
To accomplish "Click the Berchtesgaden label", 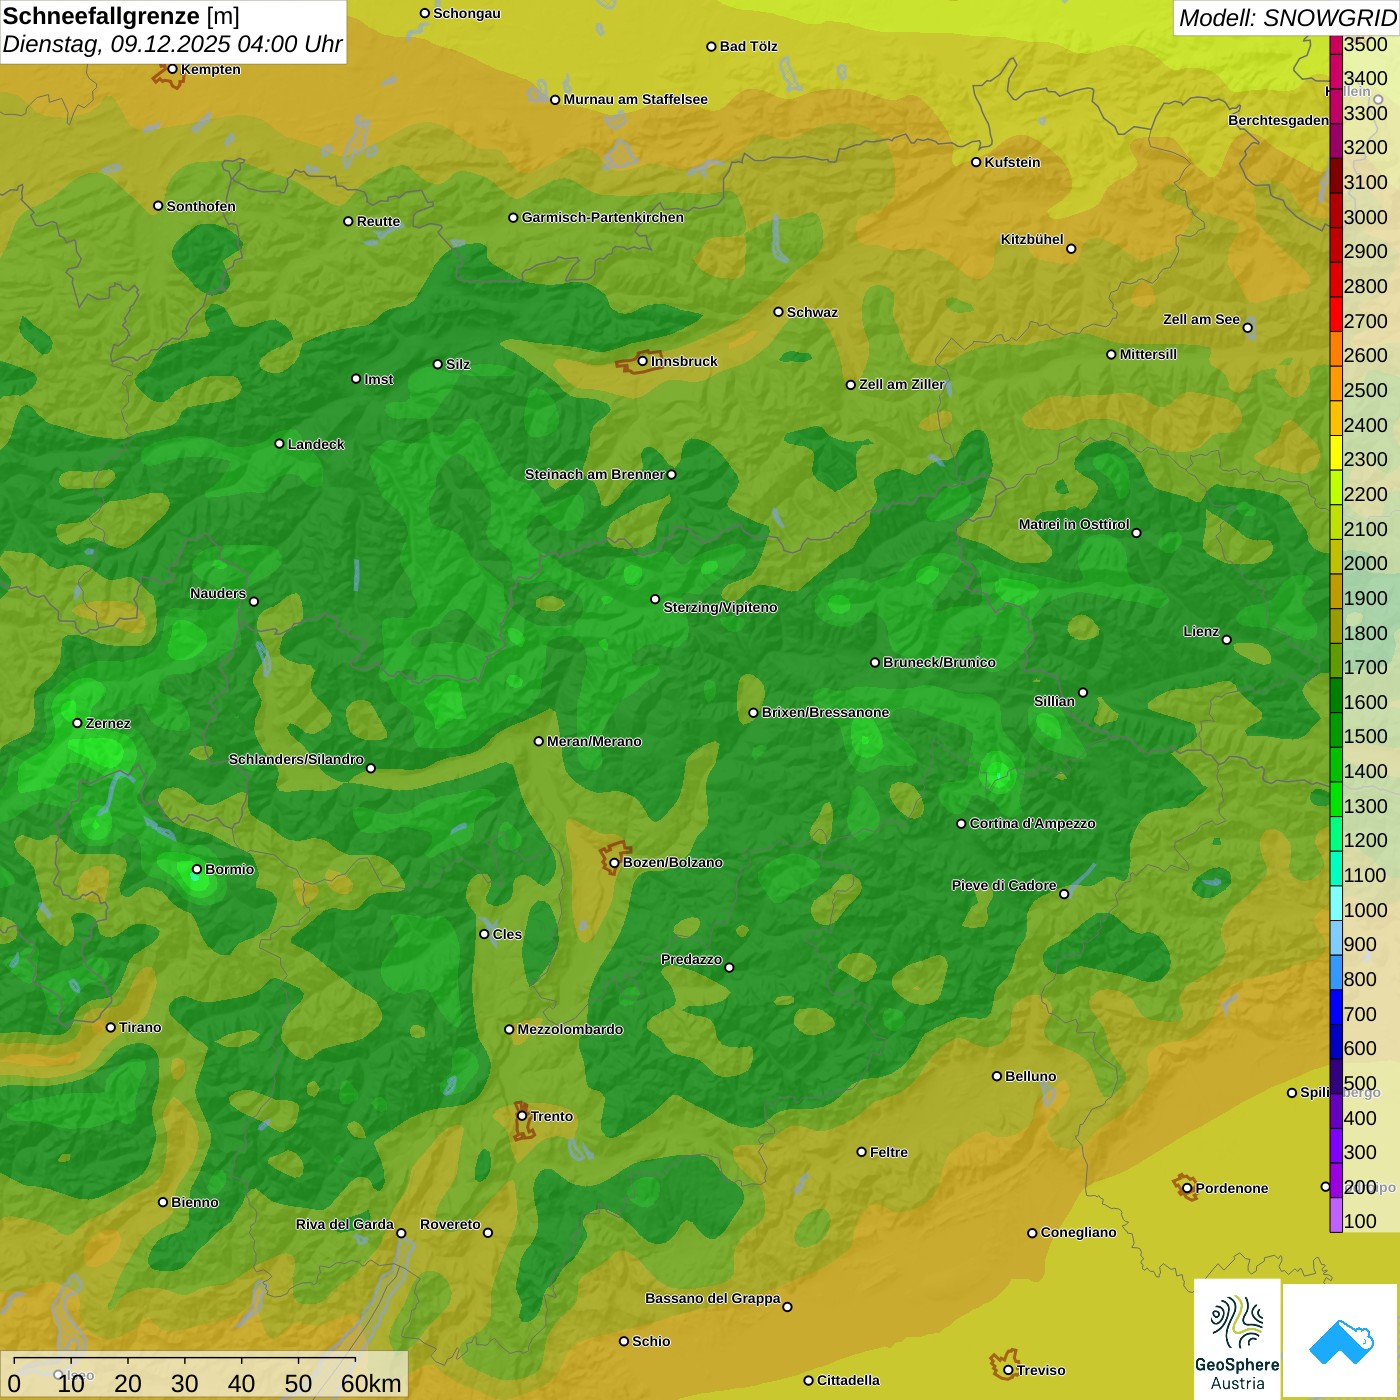I will [1278, 120].
